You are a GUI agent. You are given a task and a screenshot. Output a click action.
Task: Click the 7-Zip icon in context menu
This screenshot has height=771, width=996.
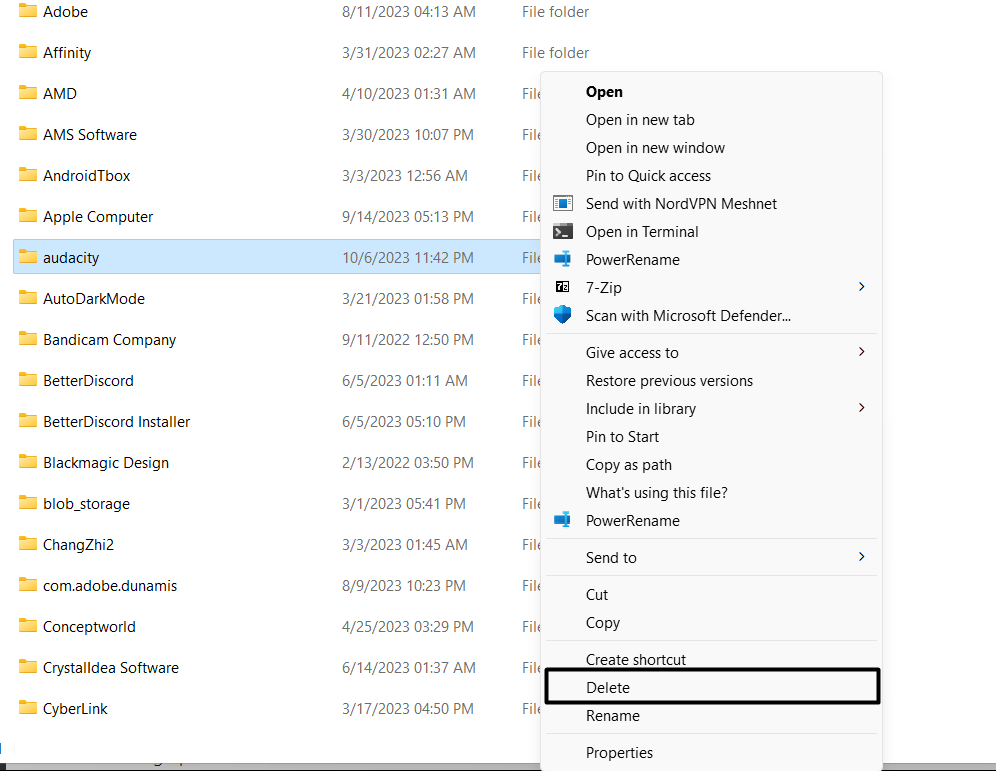[x=563, y=287]
